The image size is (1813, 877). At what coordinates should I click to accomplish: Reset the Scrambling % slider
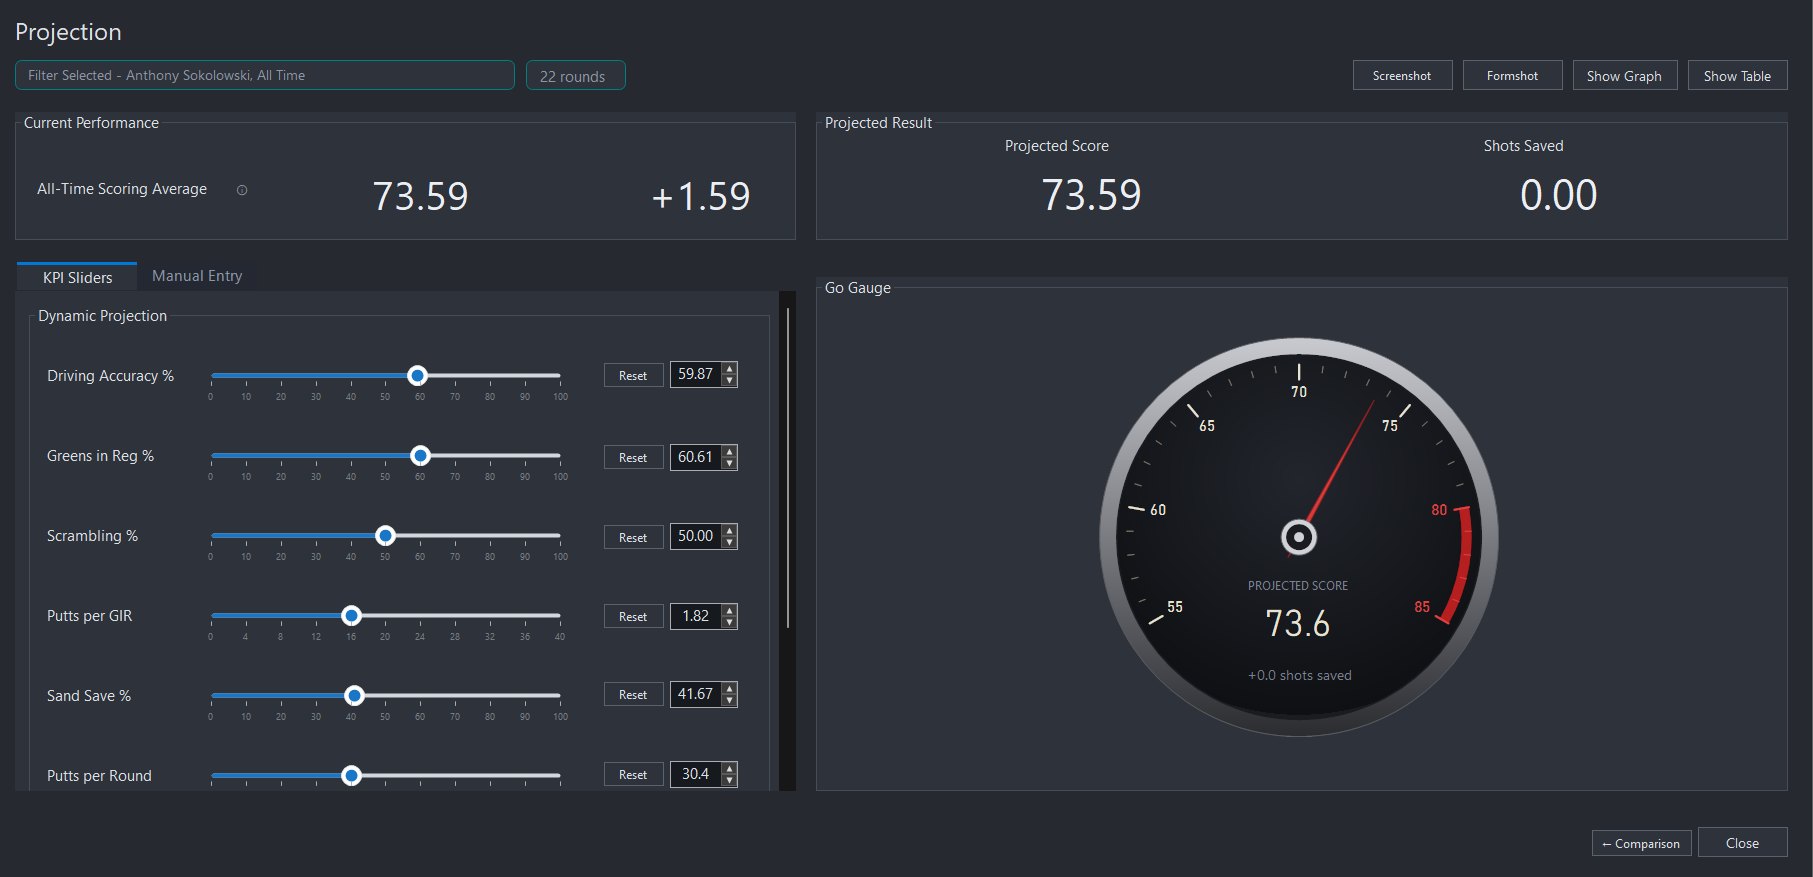click(633, 537)
